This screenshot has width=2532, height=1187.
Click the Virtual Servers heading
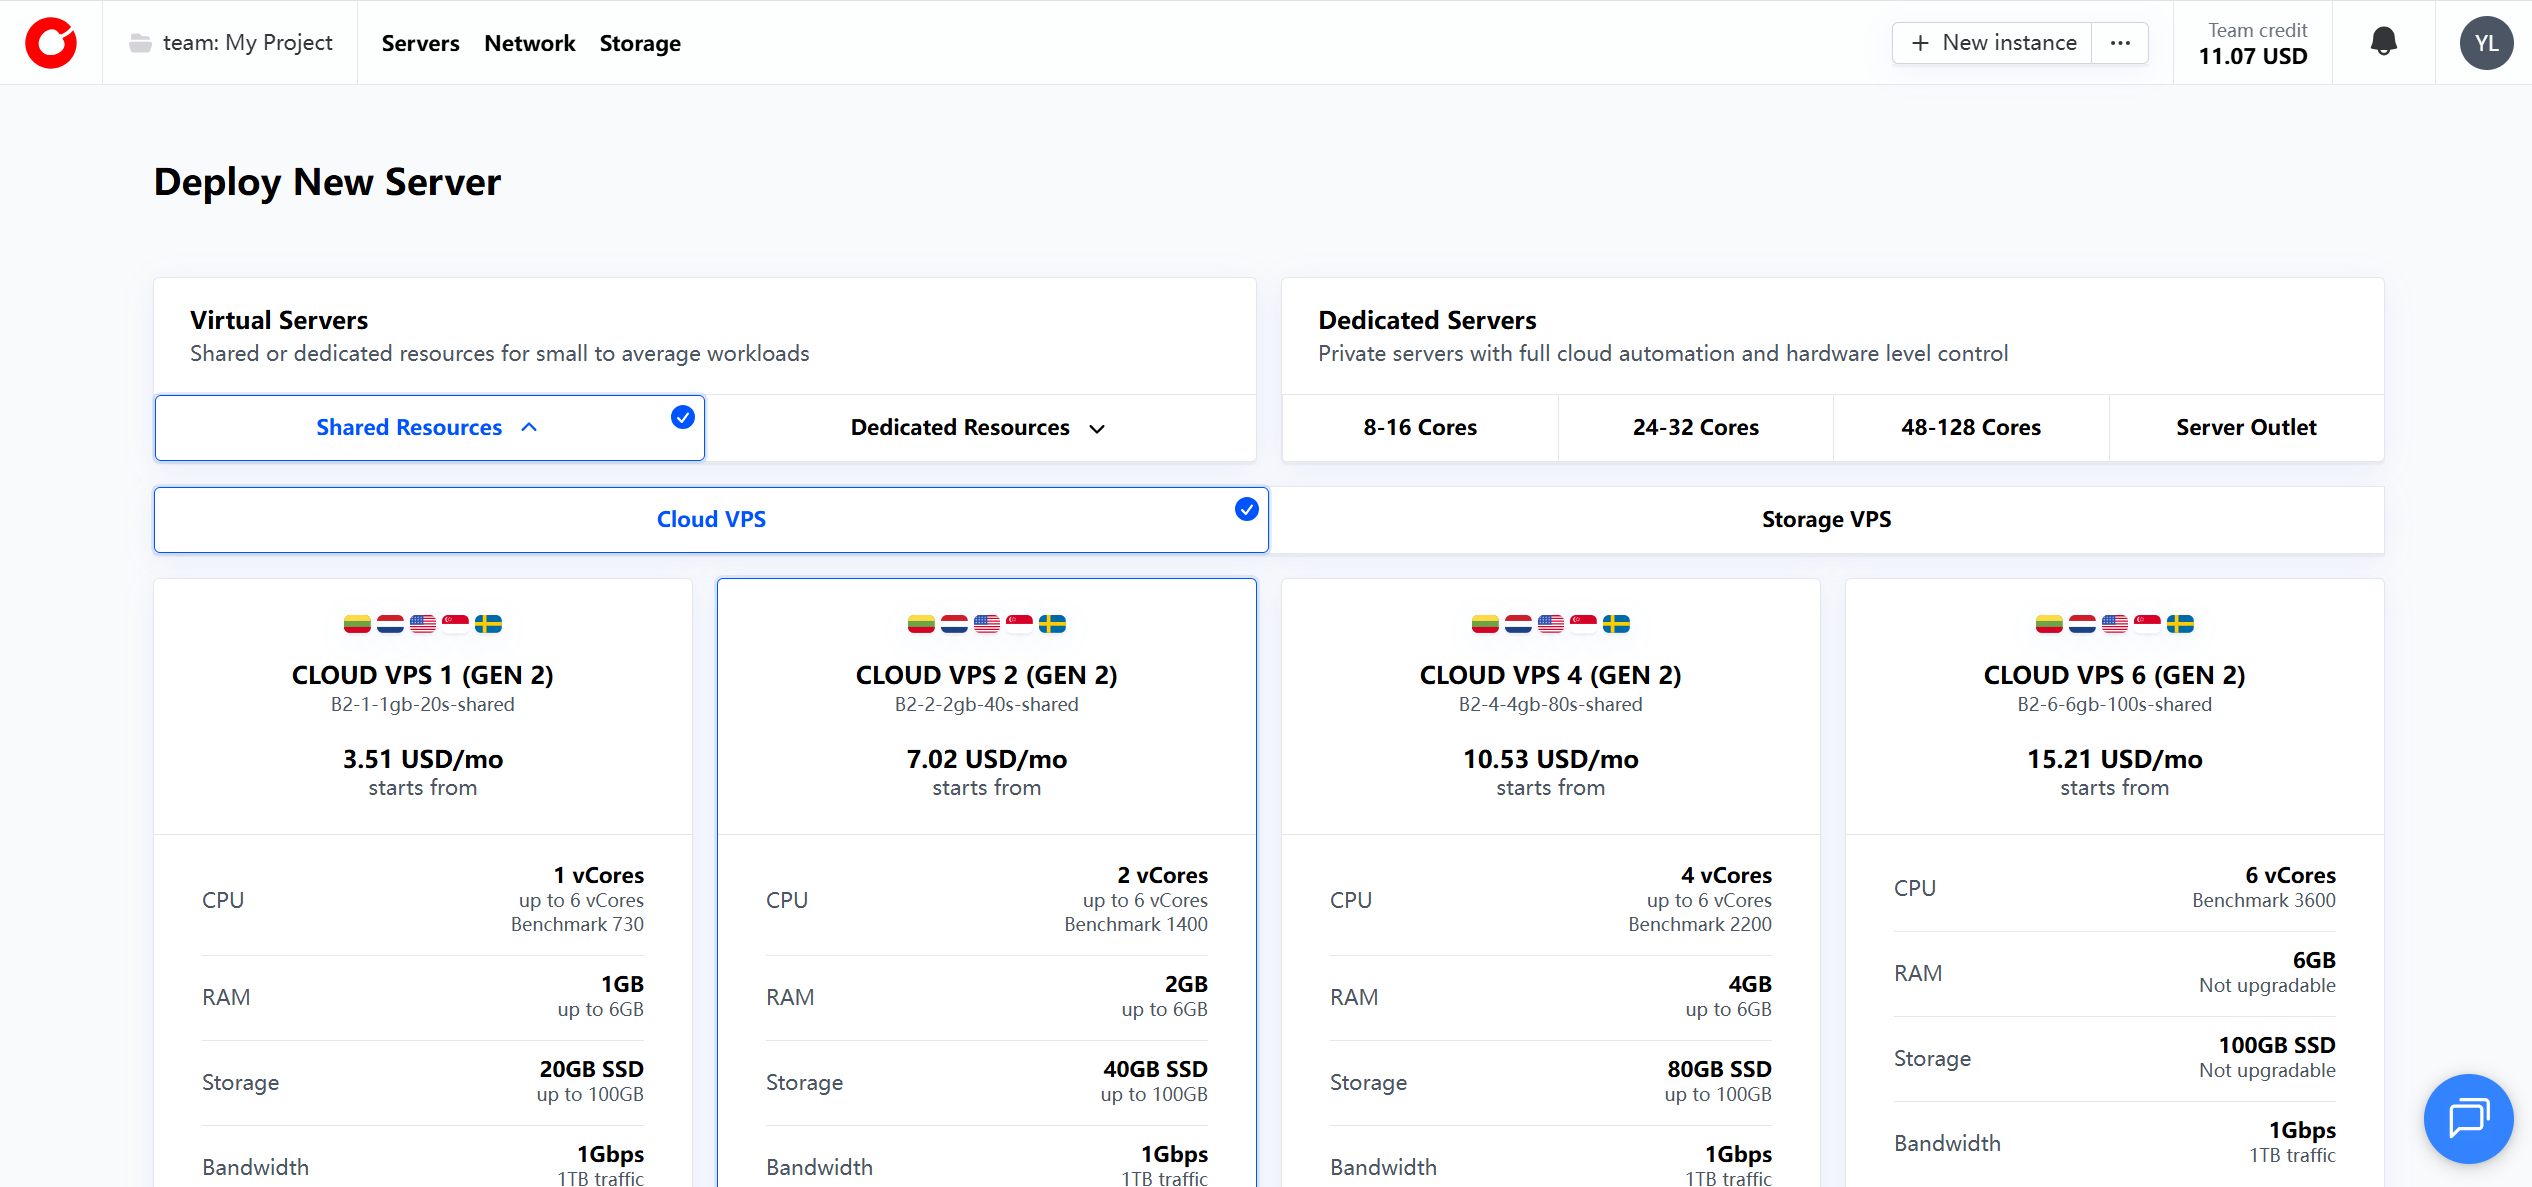click(x=279, y=320)
